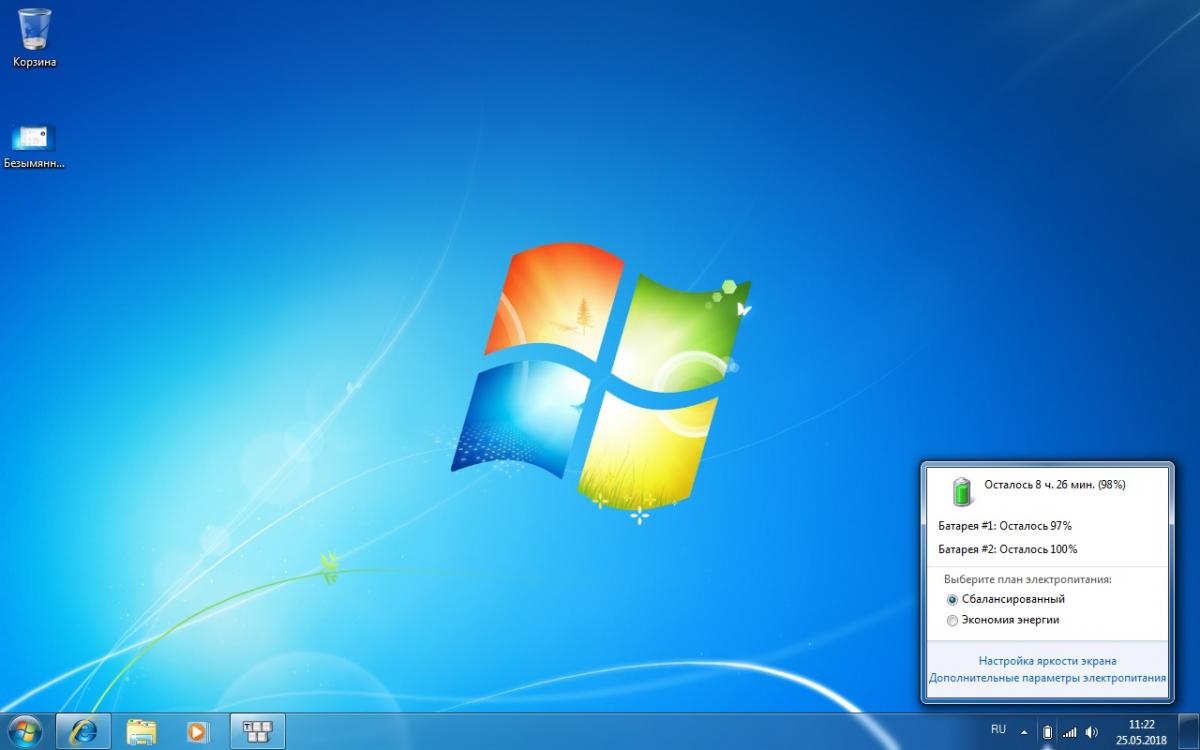The image size is (1200, 750).
Task: Launch Internet Explorer from the taskbar
Action: coord(83,732)
